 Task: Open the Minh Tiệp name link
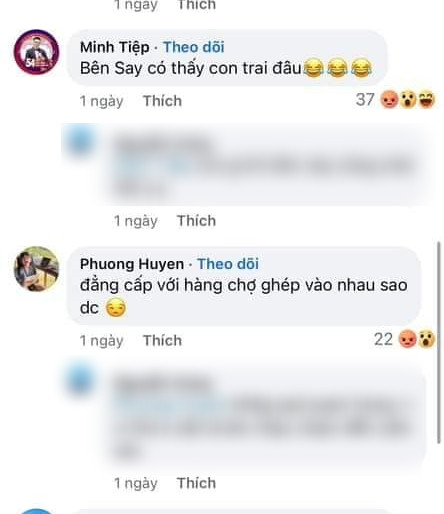click(115, 47)
